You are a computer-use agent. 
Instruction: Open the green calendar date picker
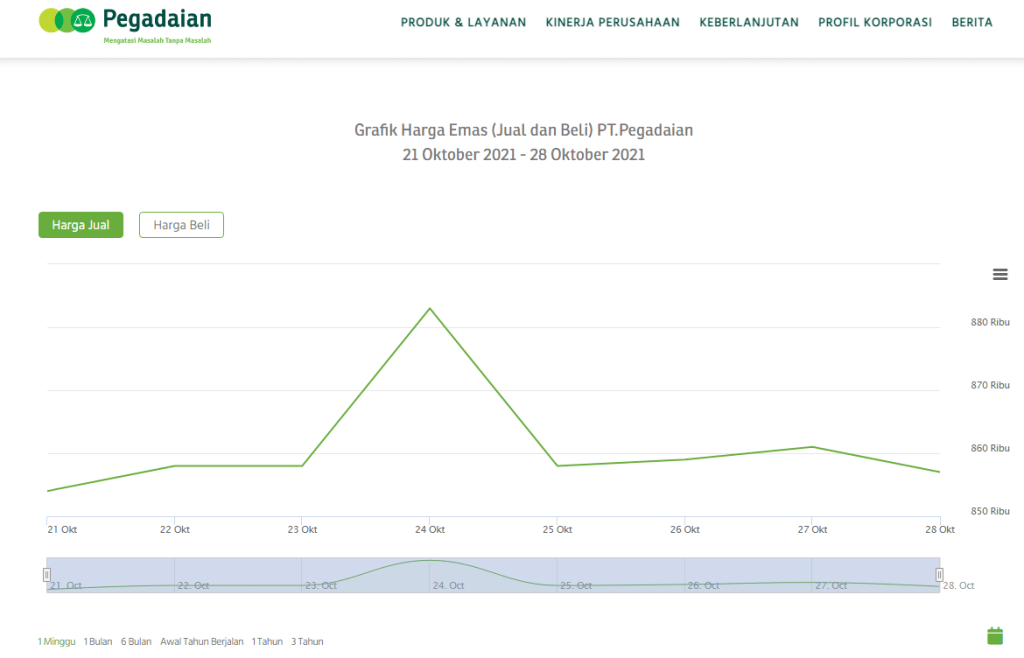pos(994,635)
